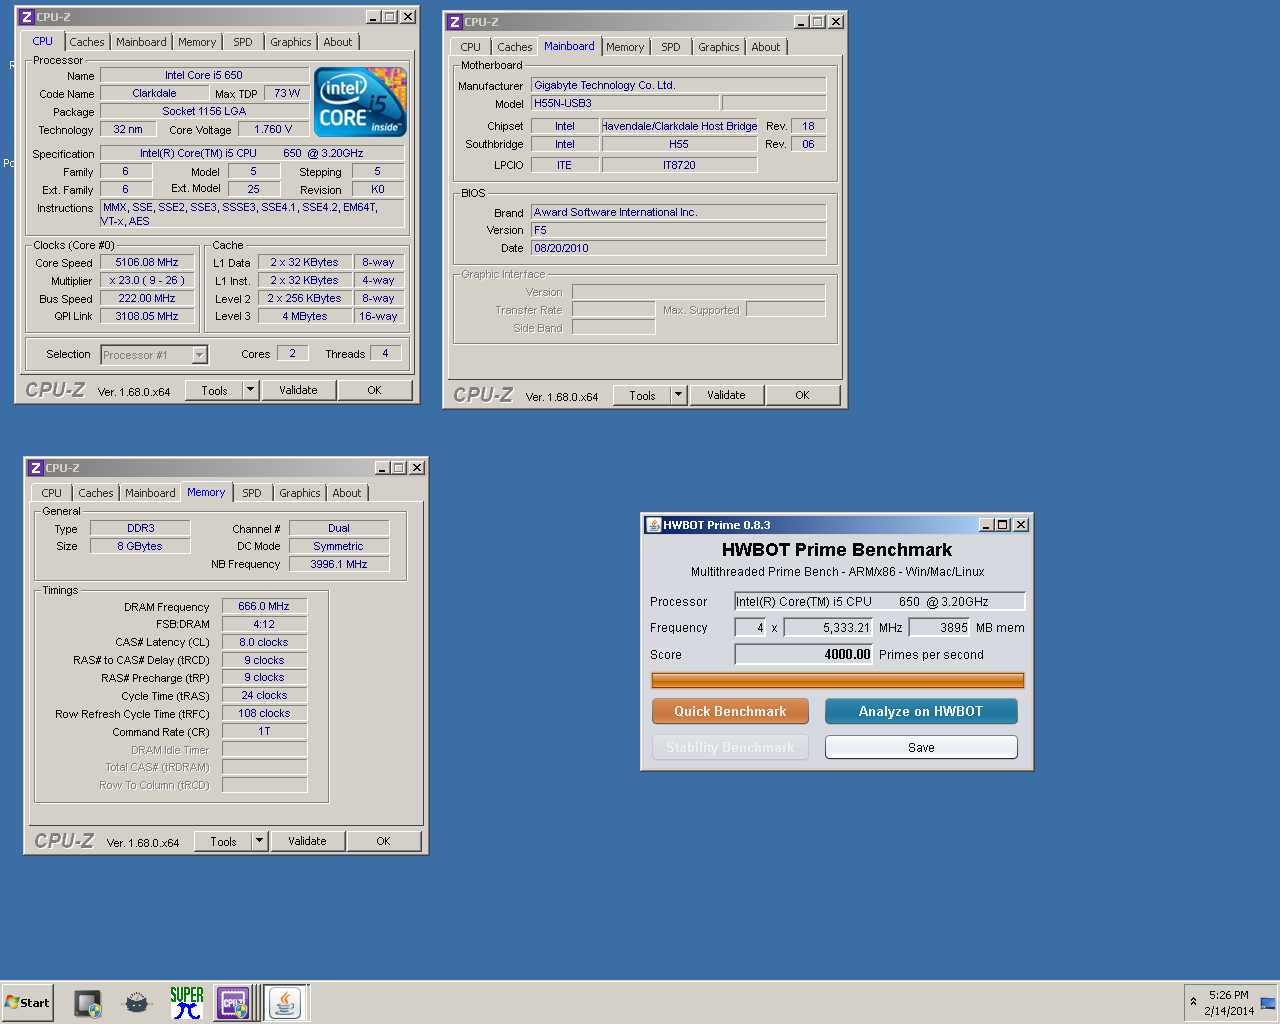Click the 5,333.21 MHz frequency field
The image size is (1280, 1024).
click(829, 627)
